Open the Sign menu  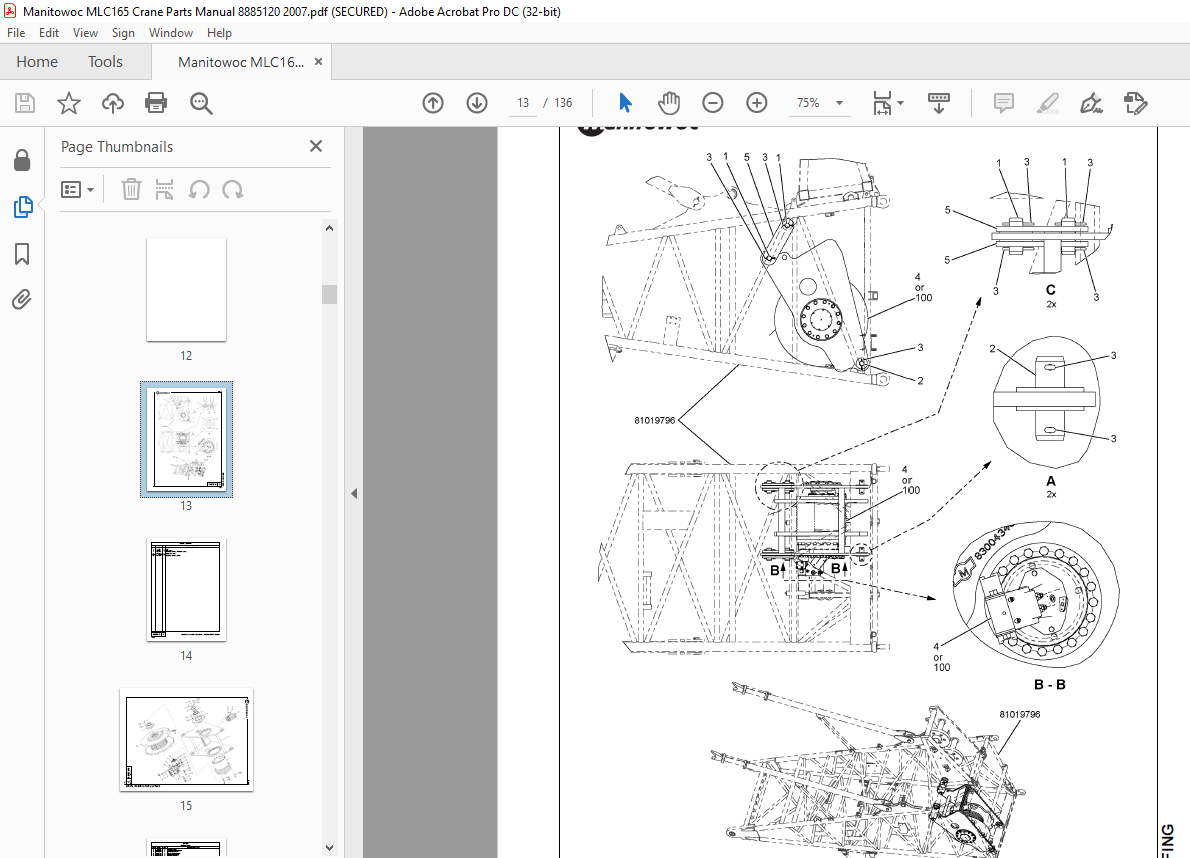[x=123, y=33]
